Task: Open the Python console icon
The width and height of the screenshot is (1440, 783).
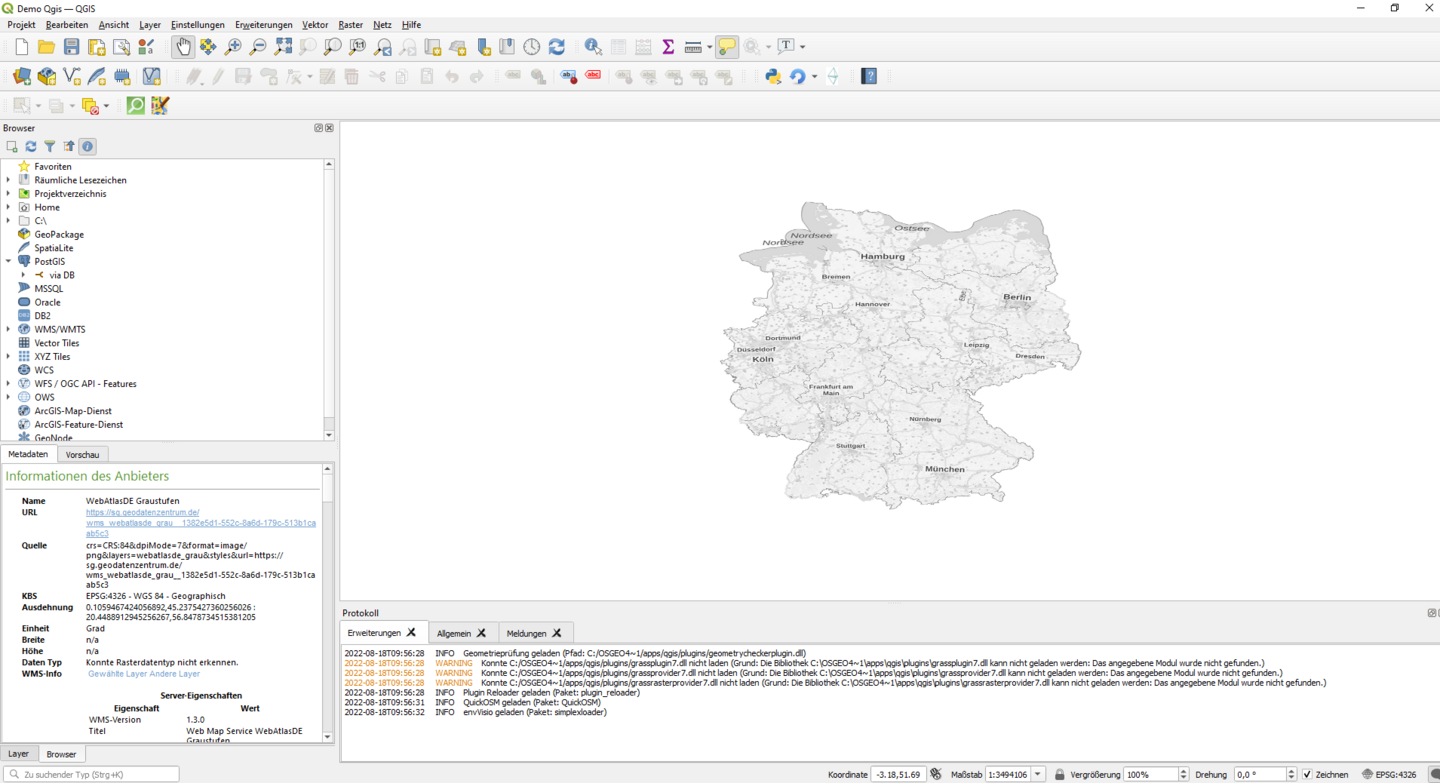Action: pos(773,76)
